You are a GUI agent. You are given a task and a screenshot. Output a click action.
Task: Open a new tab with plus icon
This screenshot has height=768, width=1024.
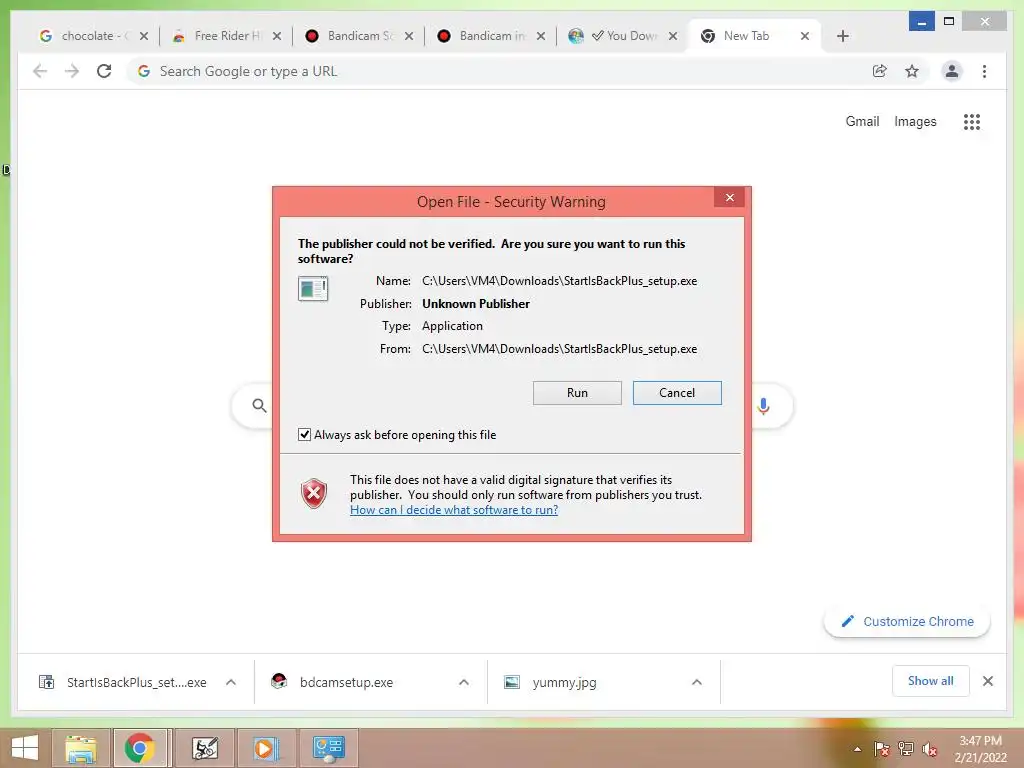point(842,36)
